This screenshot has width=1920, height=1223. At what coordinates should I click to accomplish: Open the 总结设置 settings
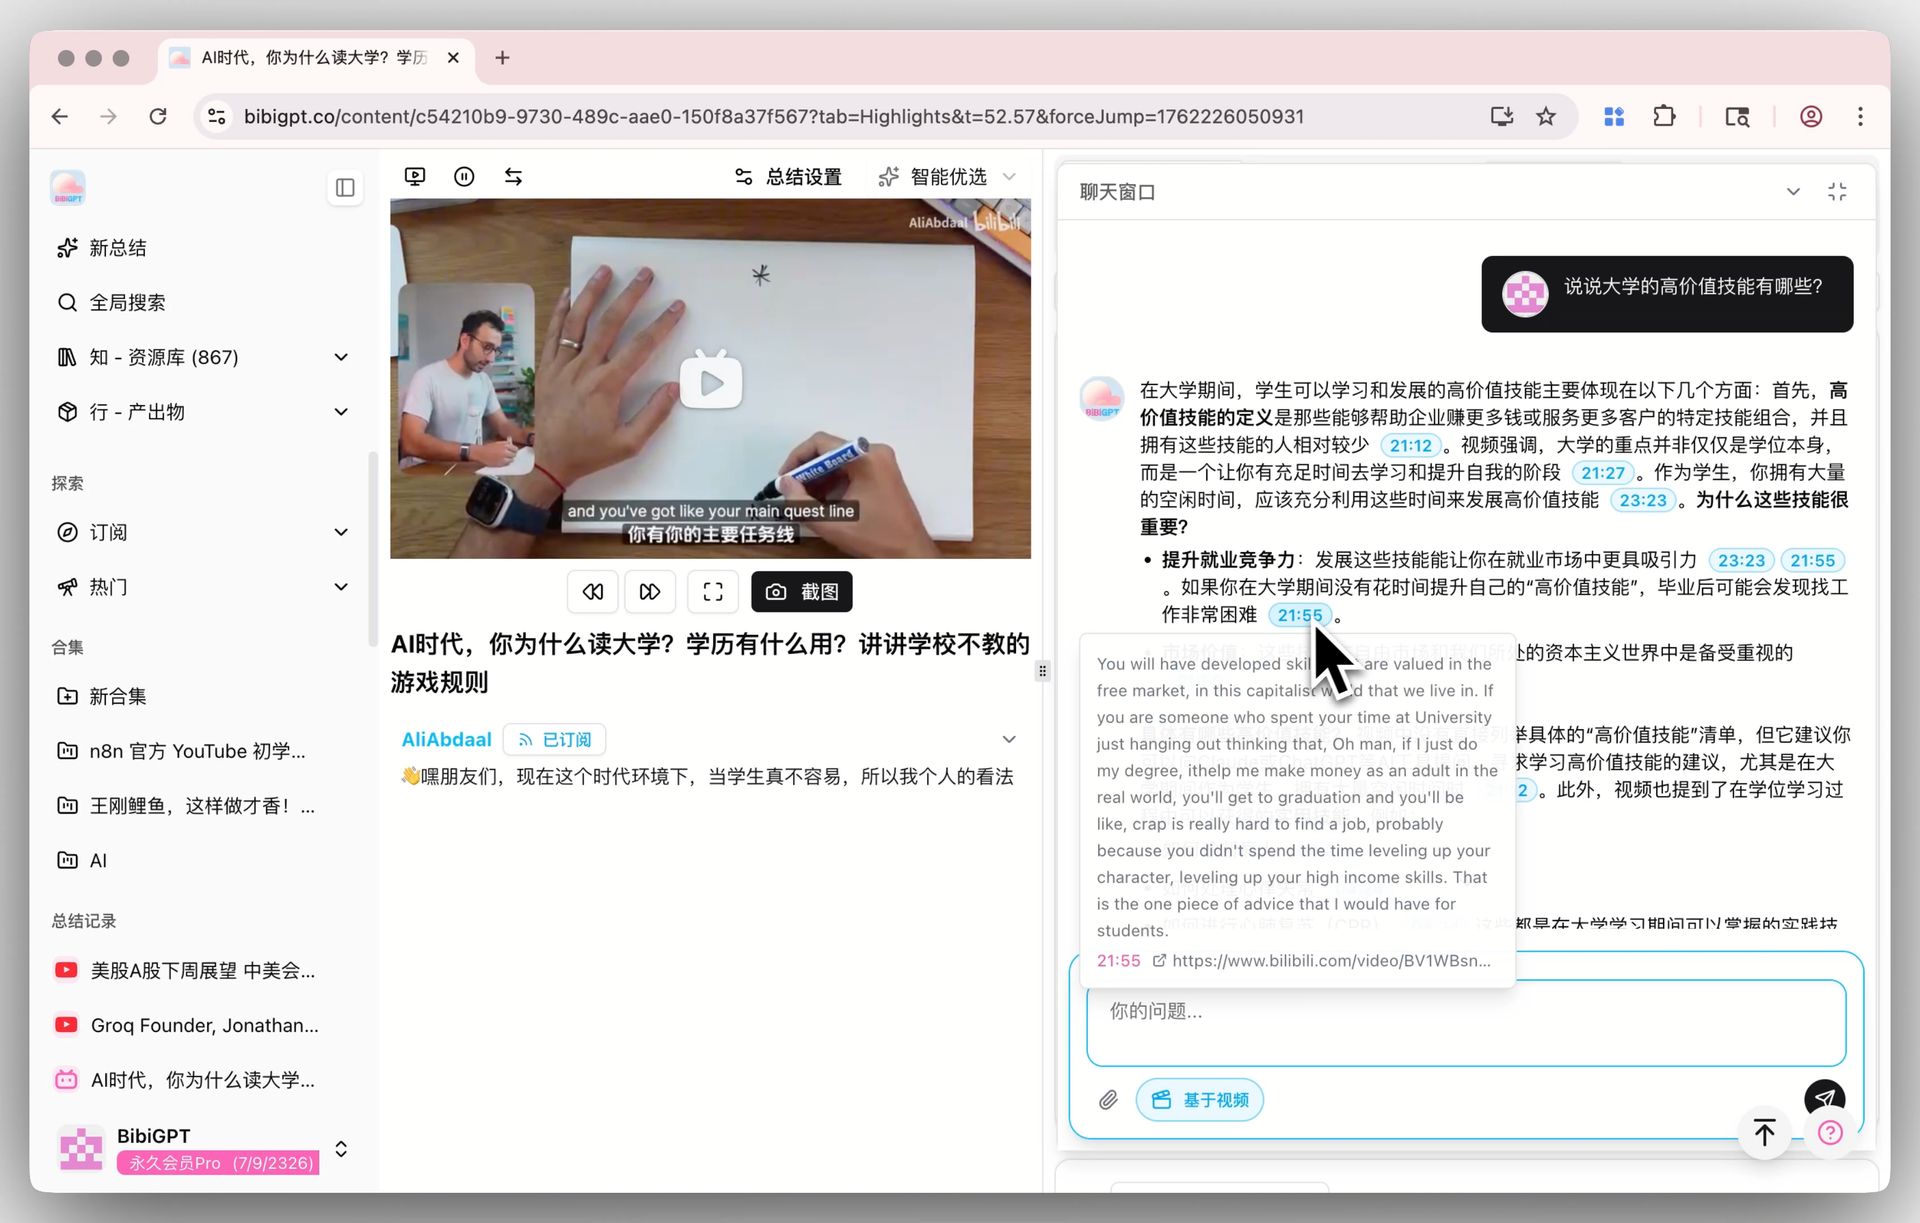tap(789, 177)
